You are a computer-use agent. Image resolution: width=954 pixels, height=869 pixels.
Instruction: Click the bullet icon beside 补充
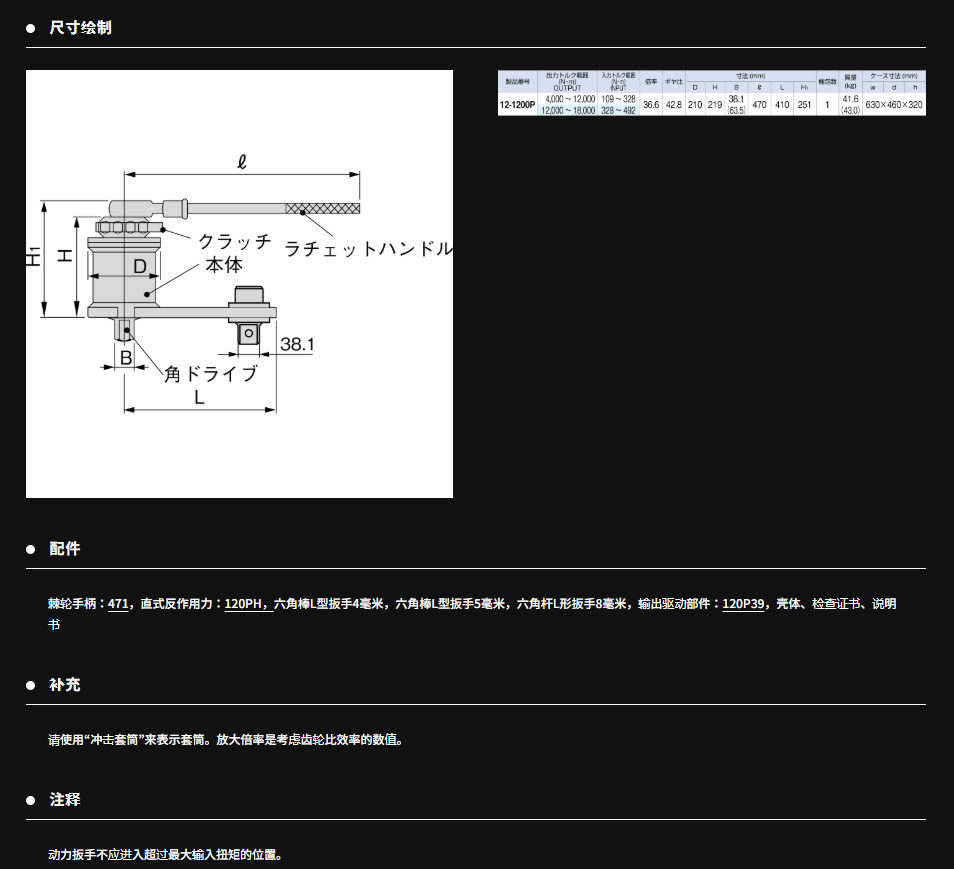(31, 685)
